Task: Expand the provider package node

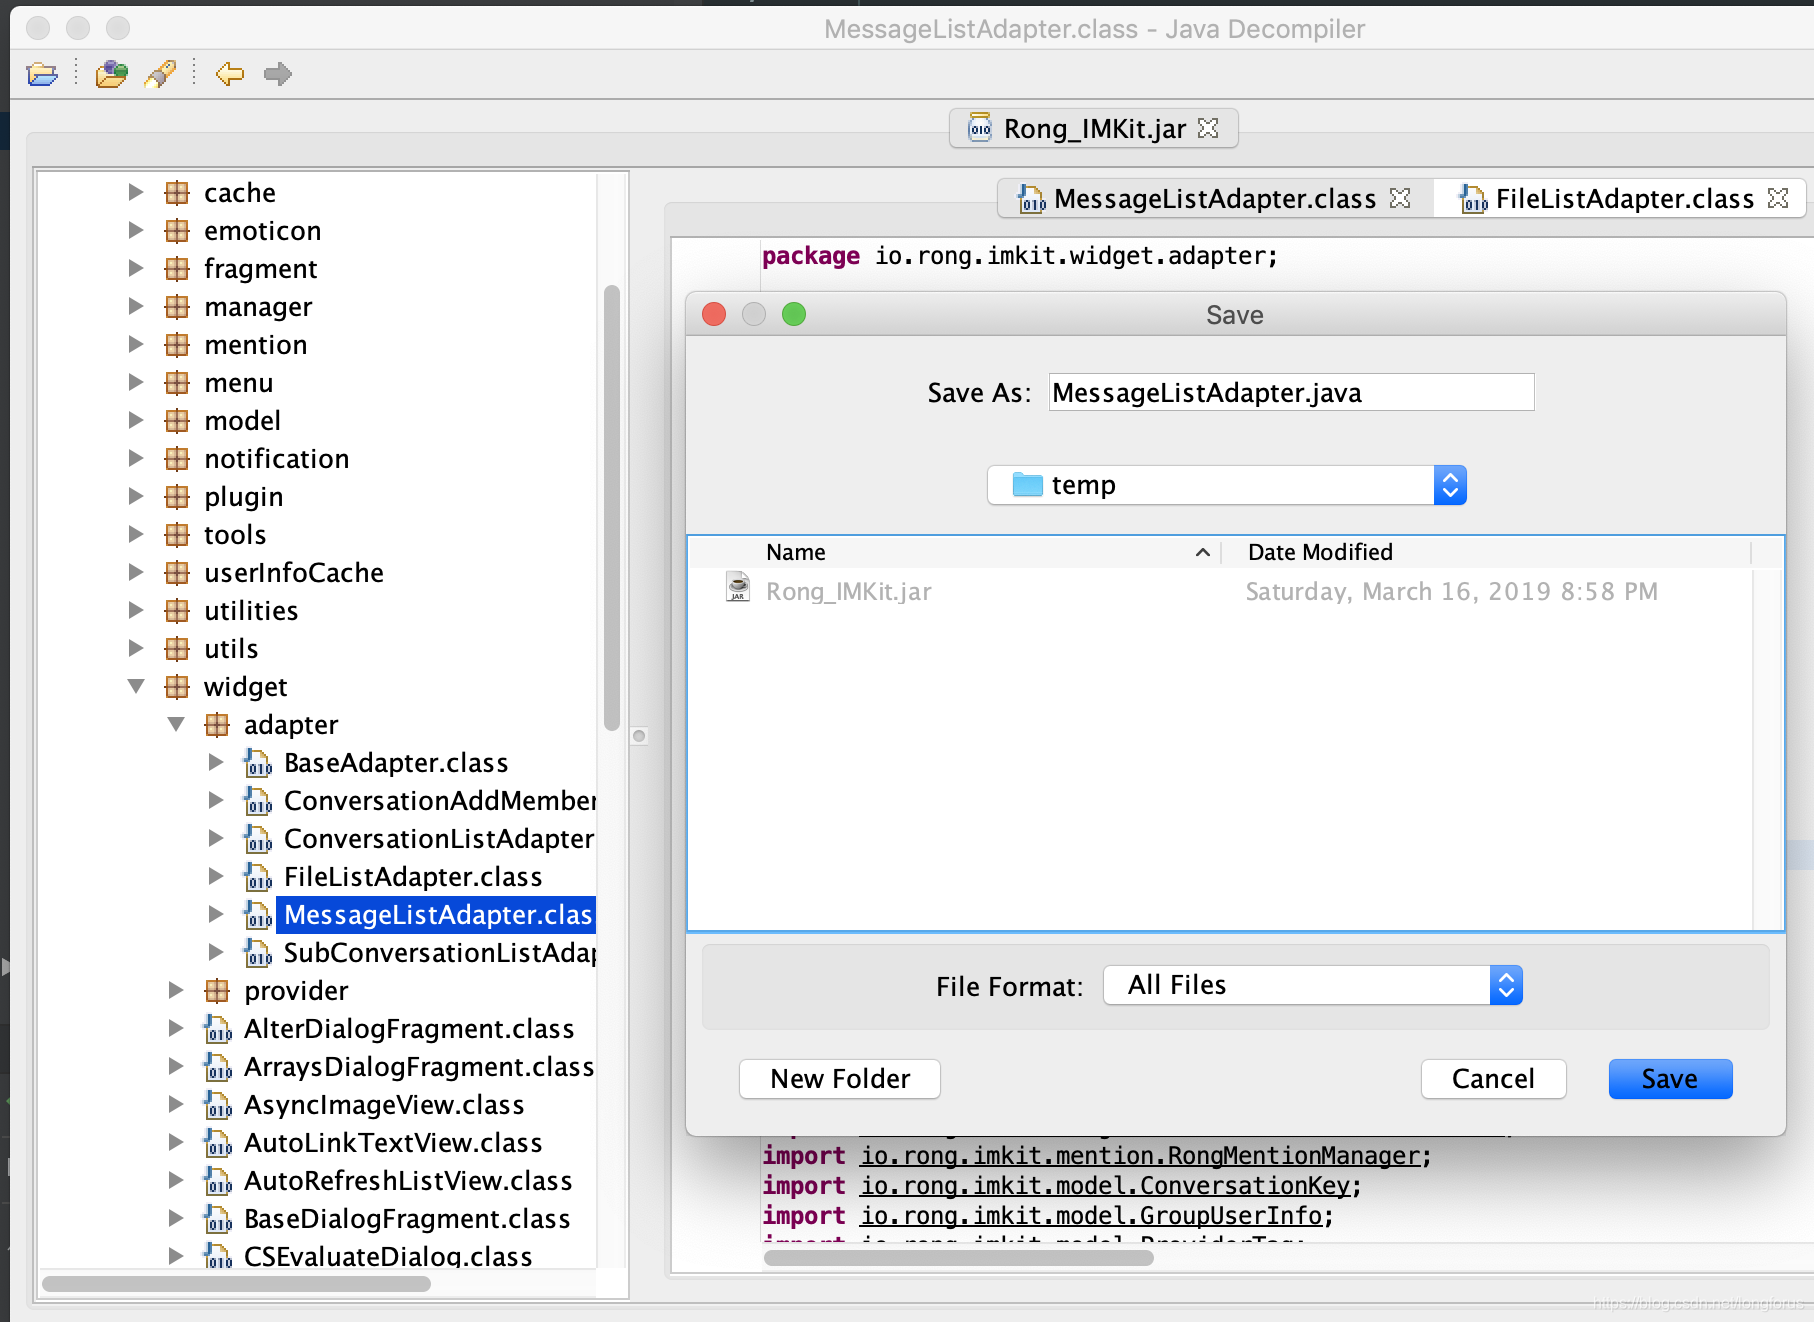Action: point(176,990)
